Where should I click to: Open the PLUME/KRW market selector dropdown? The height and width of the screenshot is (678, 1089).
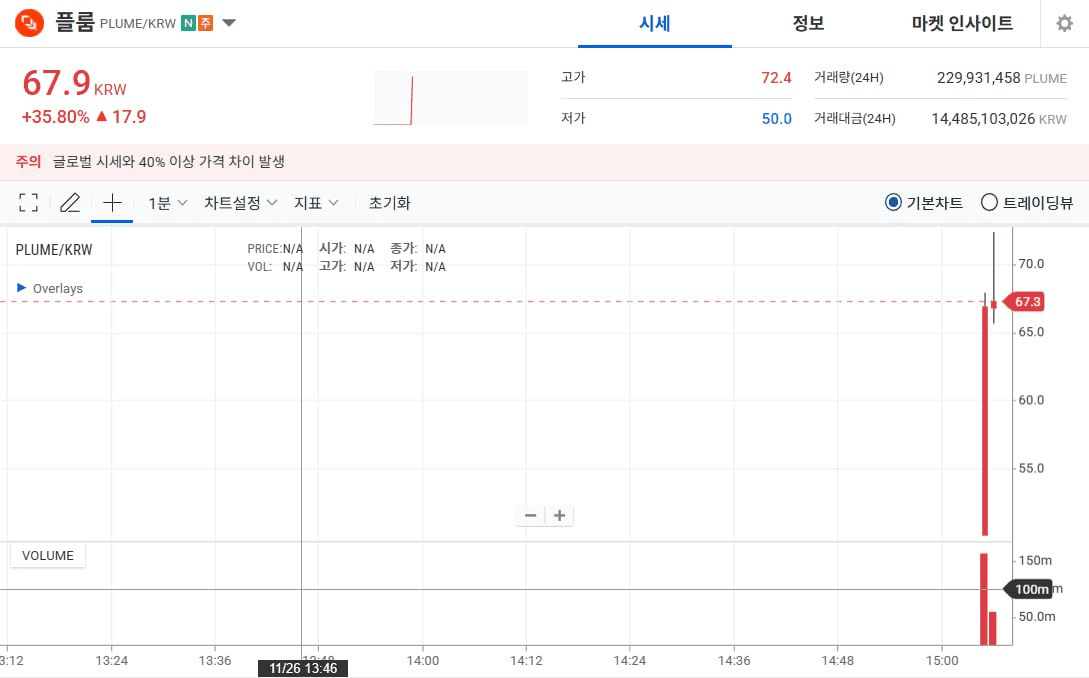(229, 23)
